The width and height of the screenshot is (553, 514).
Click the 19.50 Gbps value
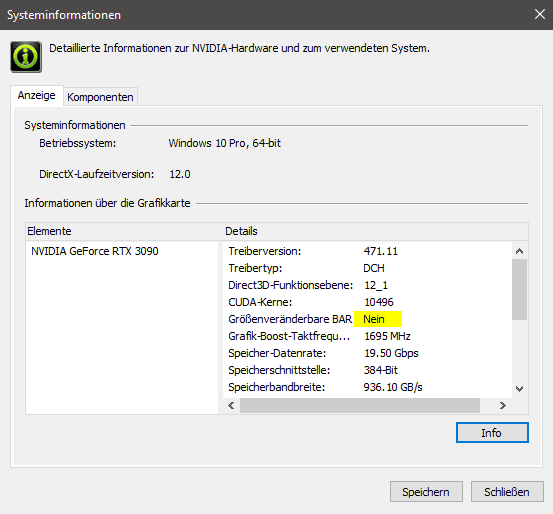tap(391, 353)
